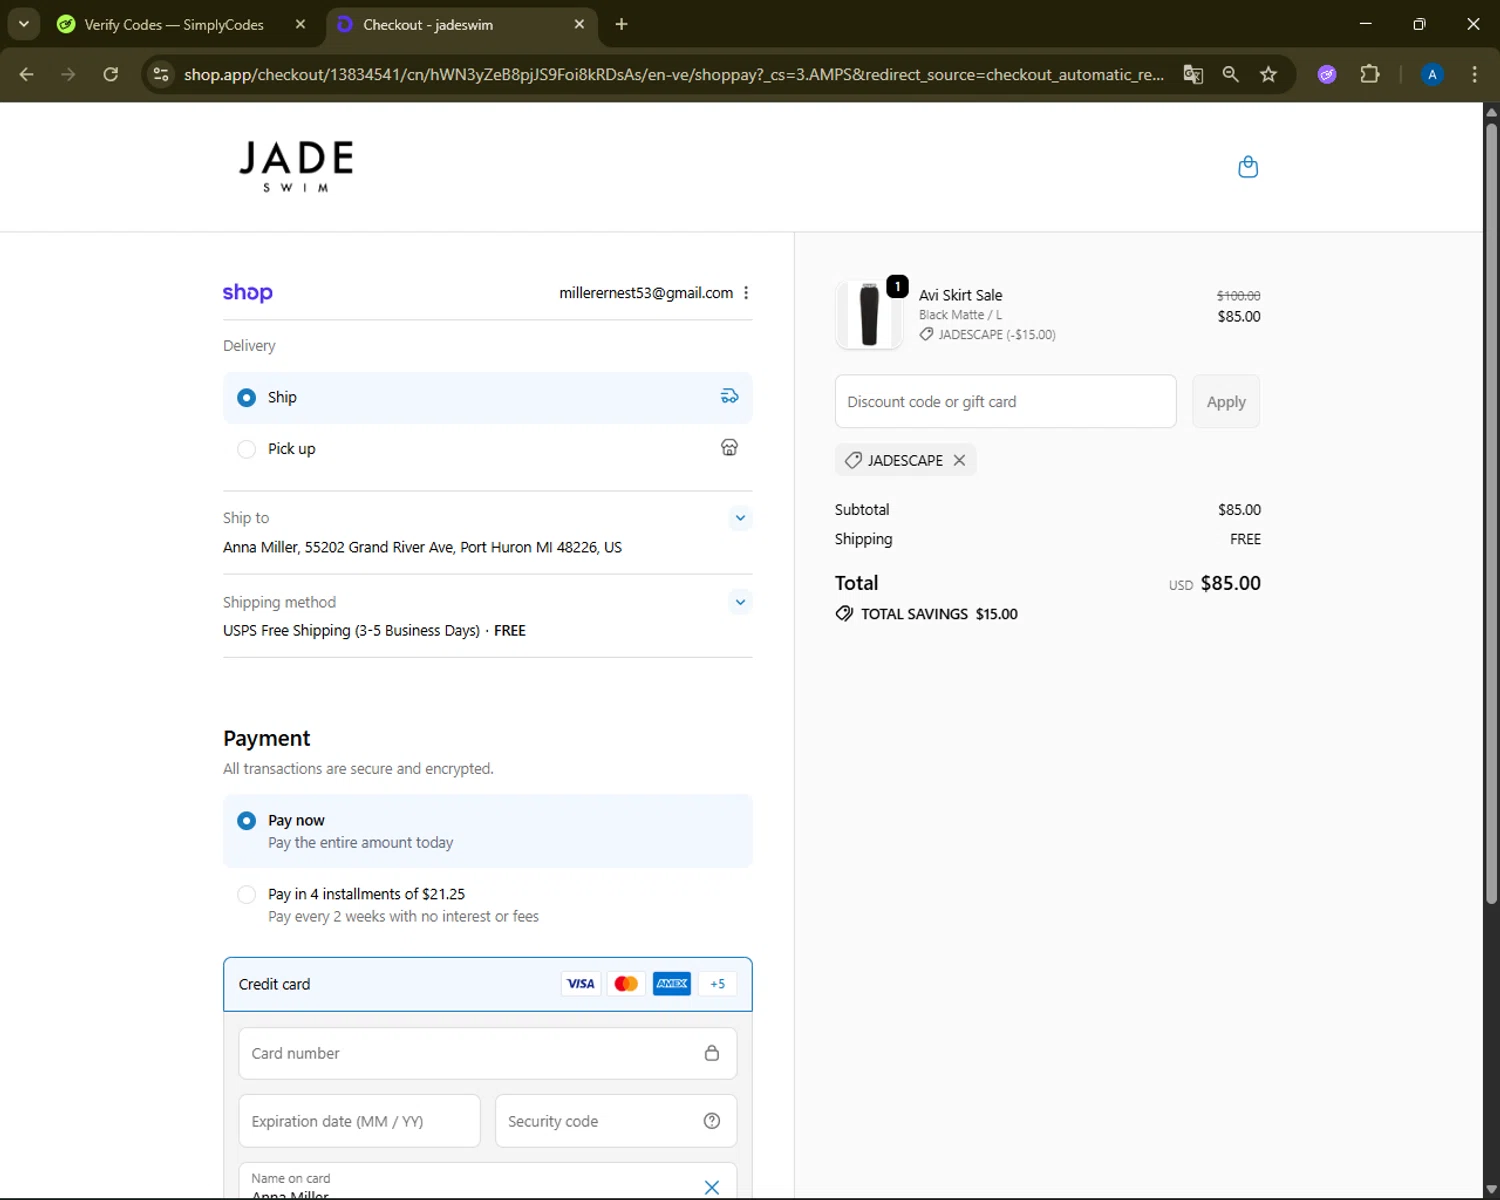The width and height of the screenshot is (1500, 1200).
Task: Bookmark this page with the star icon
Action: click(1269, 75)
